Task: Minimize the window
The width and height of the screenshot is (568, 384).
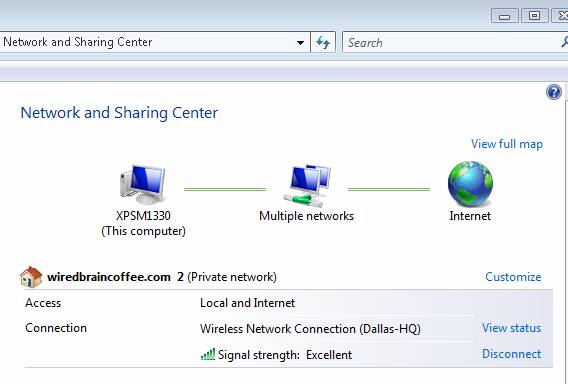Action: (505, 16)
